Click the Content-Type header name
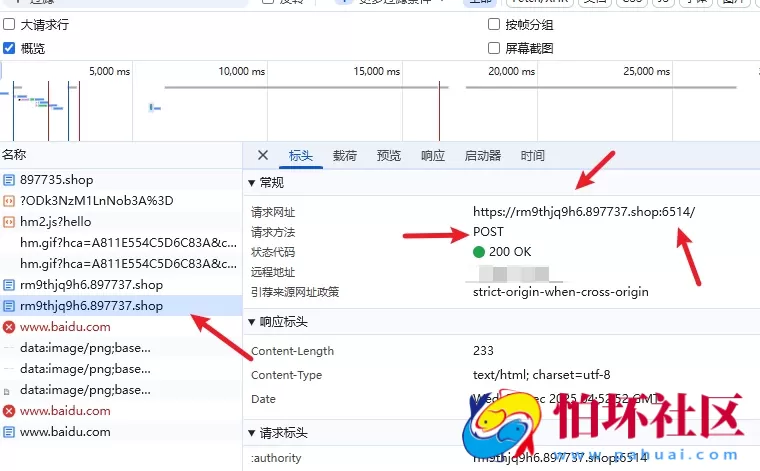Image resolution: width=760 pixels, height=471 pixels. (286, 375)
